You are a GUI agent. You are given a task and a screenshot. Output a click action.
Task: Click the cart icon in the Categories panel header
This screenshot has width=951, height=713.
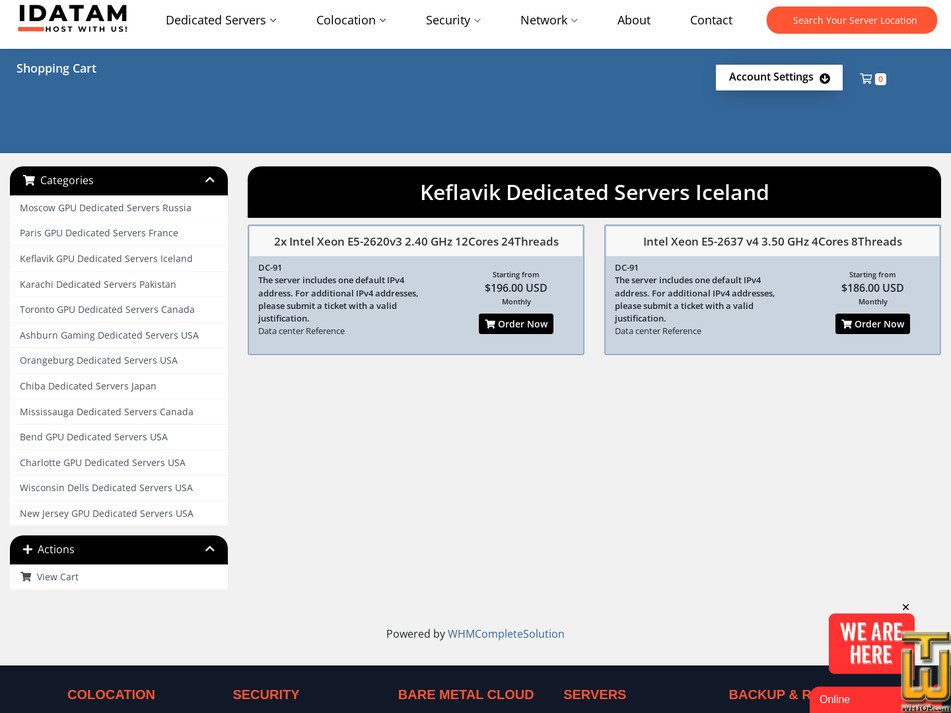30,180
